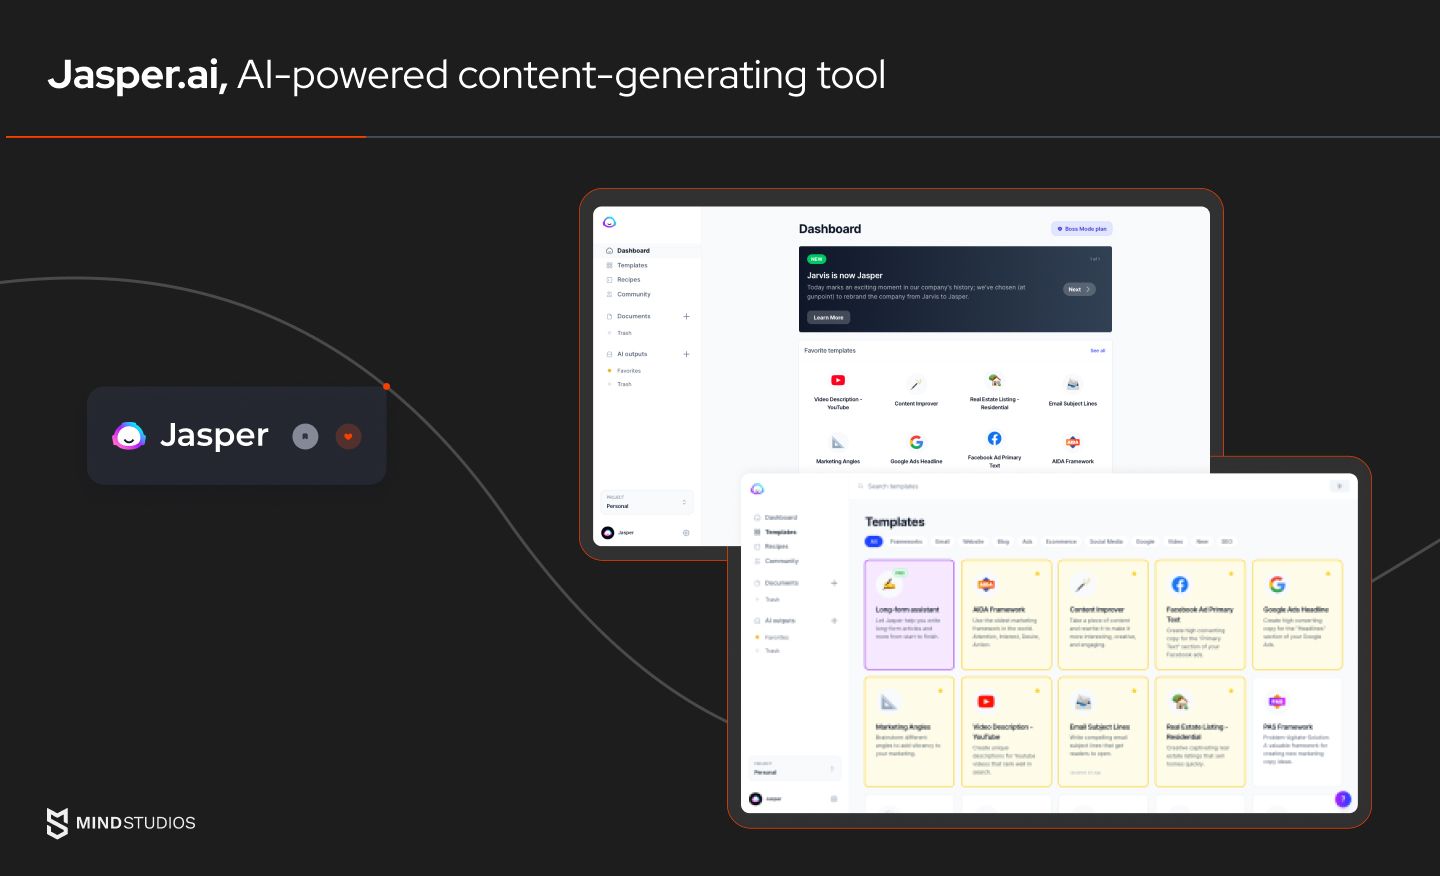Open YouTube Video Description favorite in Dashboard

[x=838, y=380]
